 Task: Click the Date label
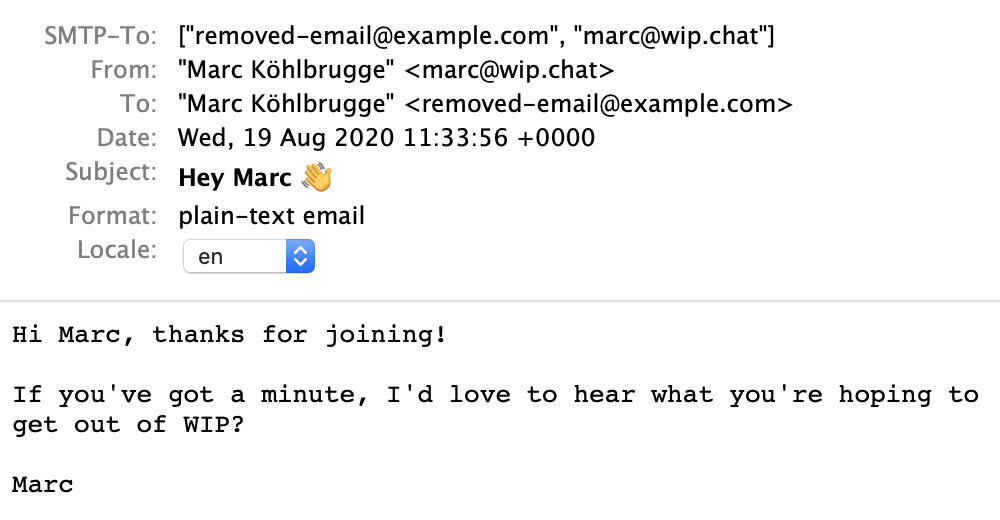[127, 138]
